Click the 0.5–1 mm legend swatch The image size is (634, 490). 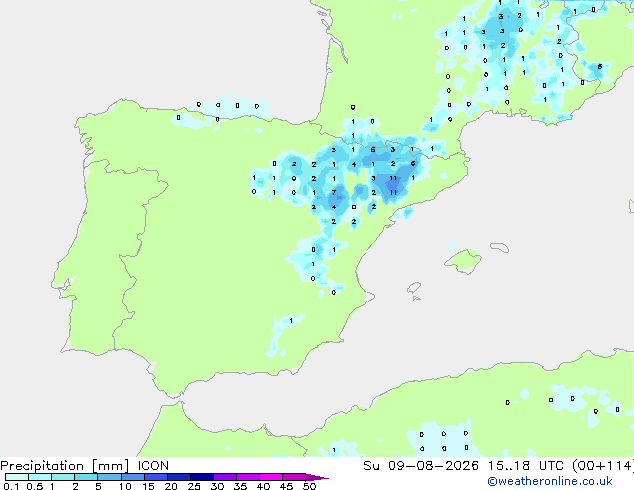[x=40, y=477]
